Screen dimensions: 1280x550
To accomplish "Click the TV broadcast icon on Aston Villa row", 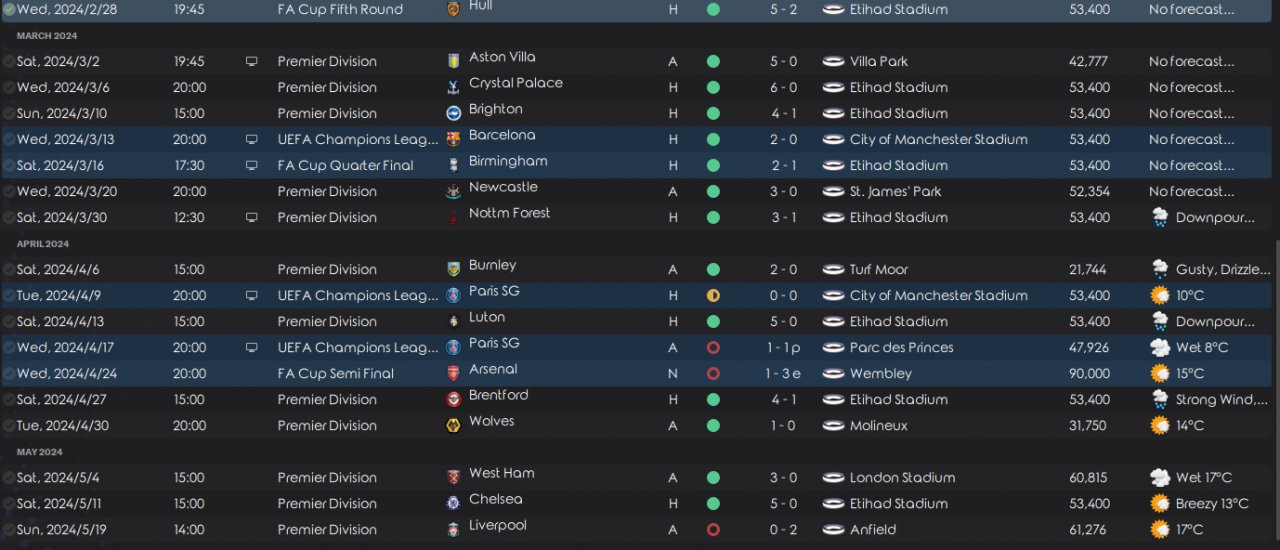I will [x=251, y=61].
